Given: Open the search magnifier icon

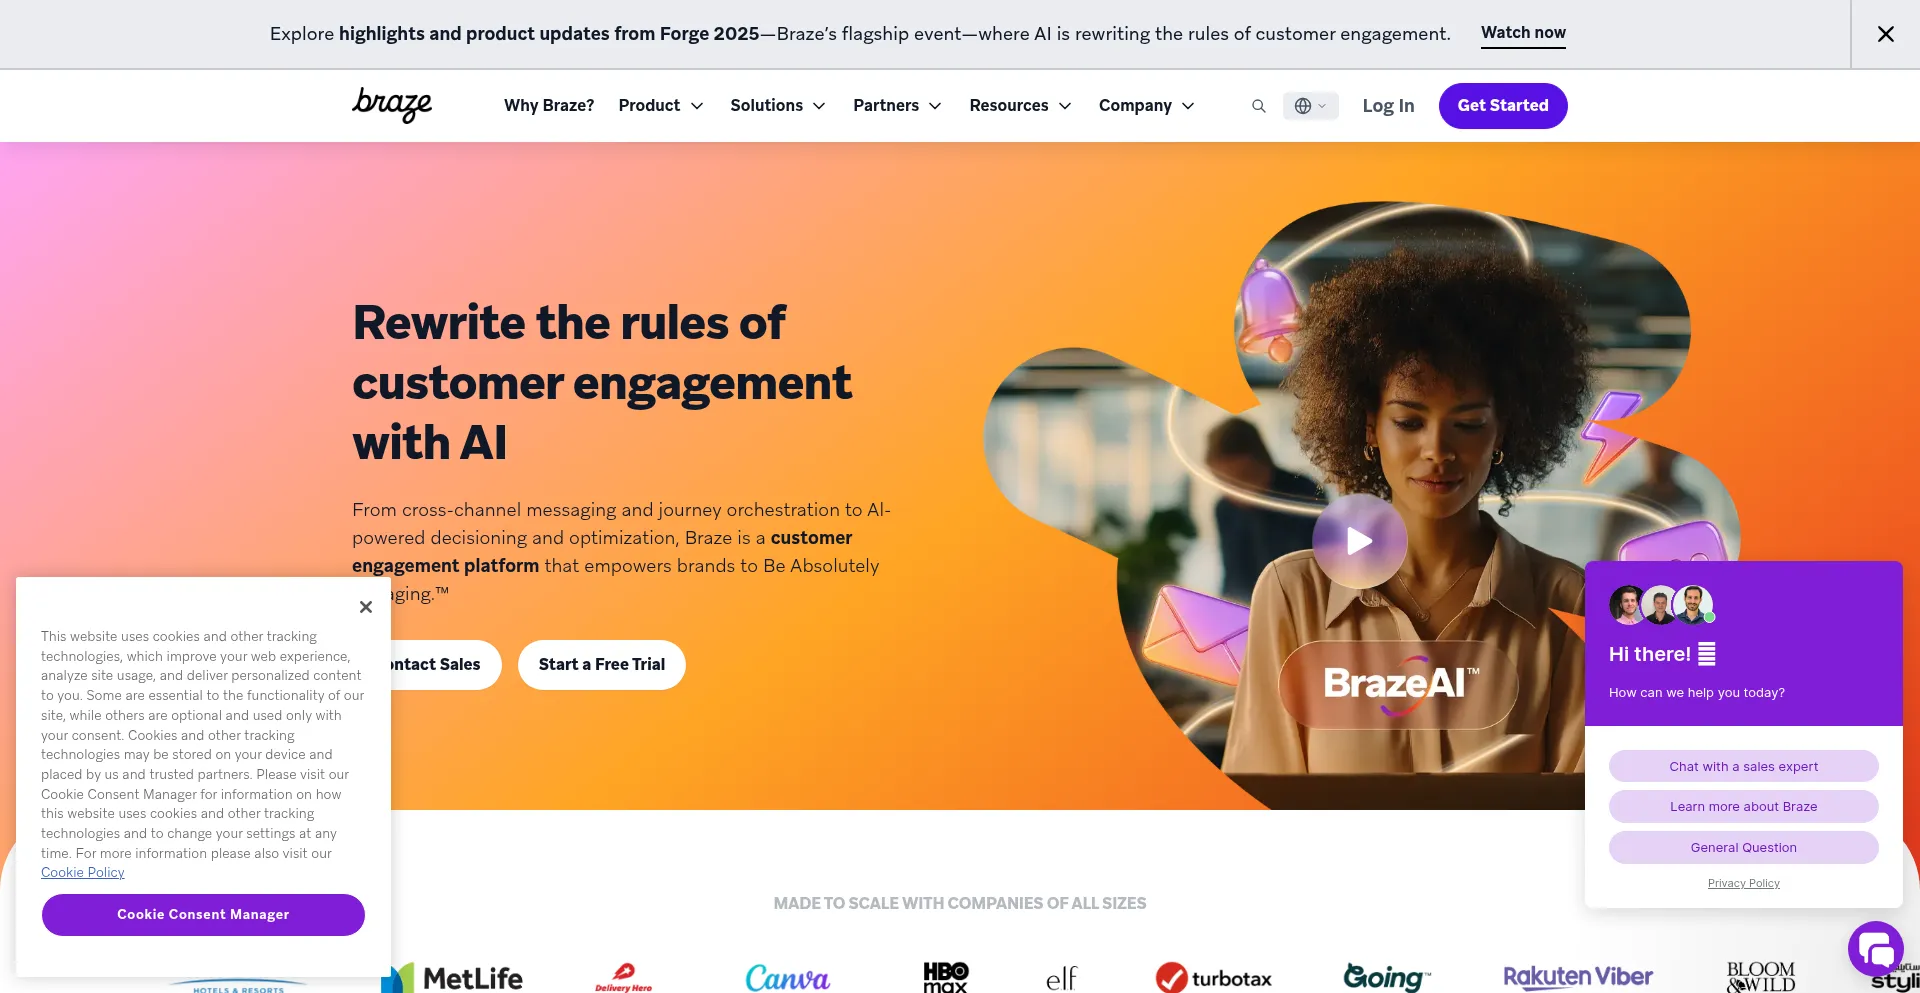Looking at the screenshot, I should [1258, 106].
